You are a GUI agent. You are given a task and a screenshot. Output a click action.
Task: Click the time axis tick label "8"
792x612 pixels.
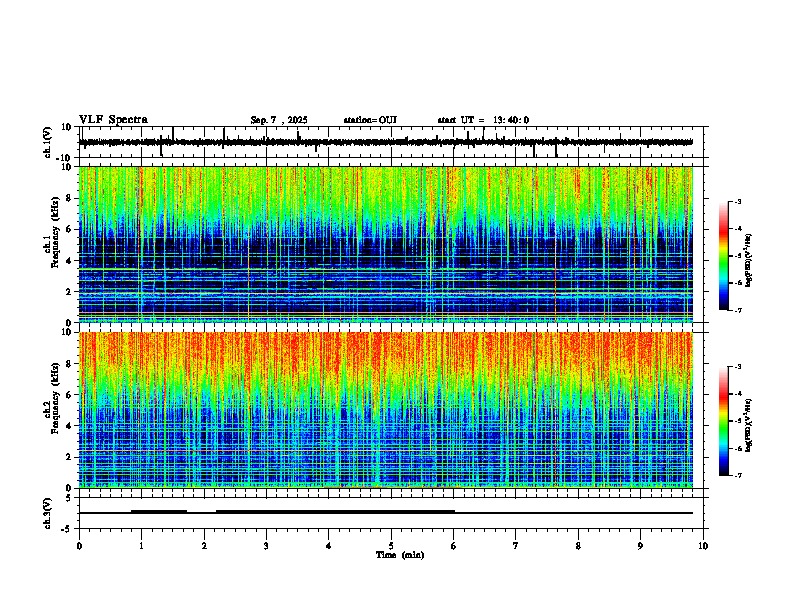tap(578, 546)
